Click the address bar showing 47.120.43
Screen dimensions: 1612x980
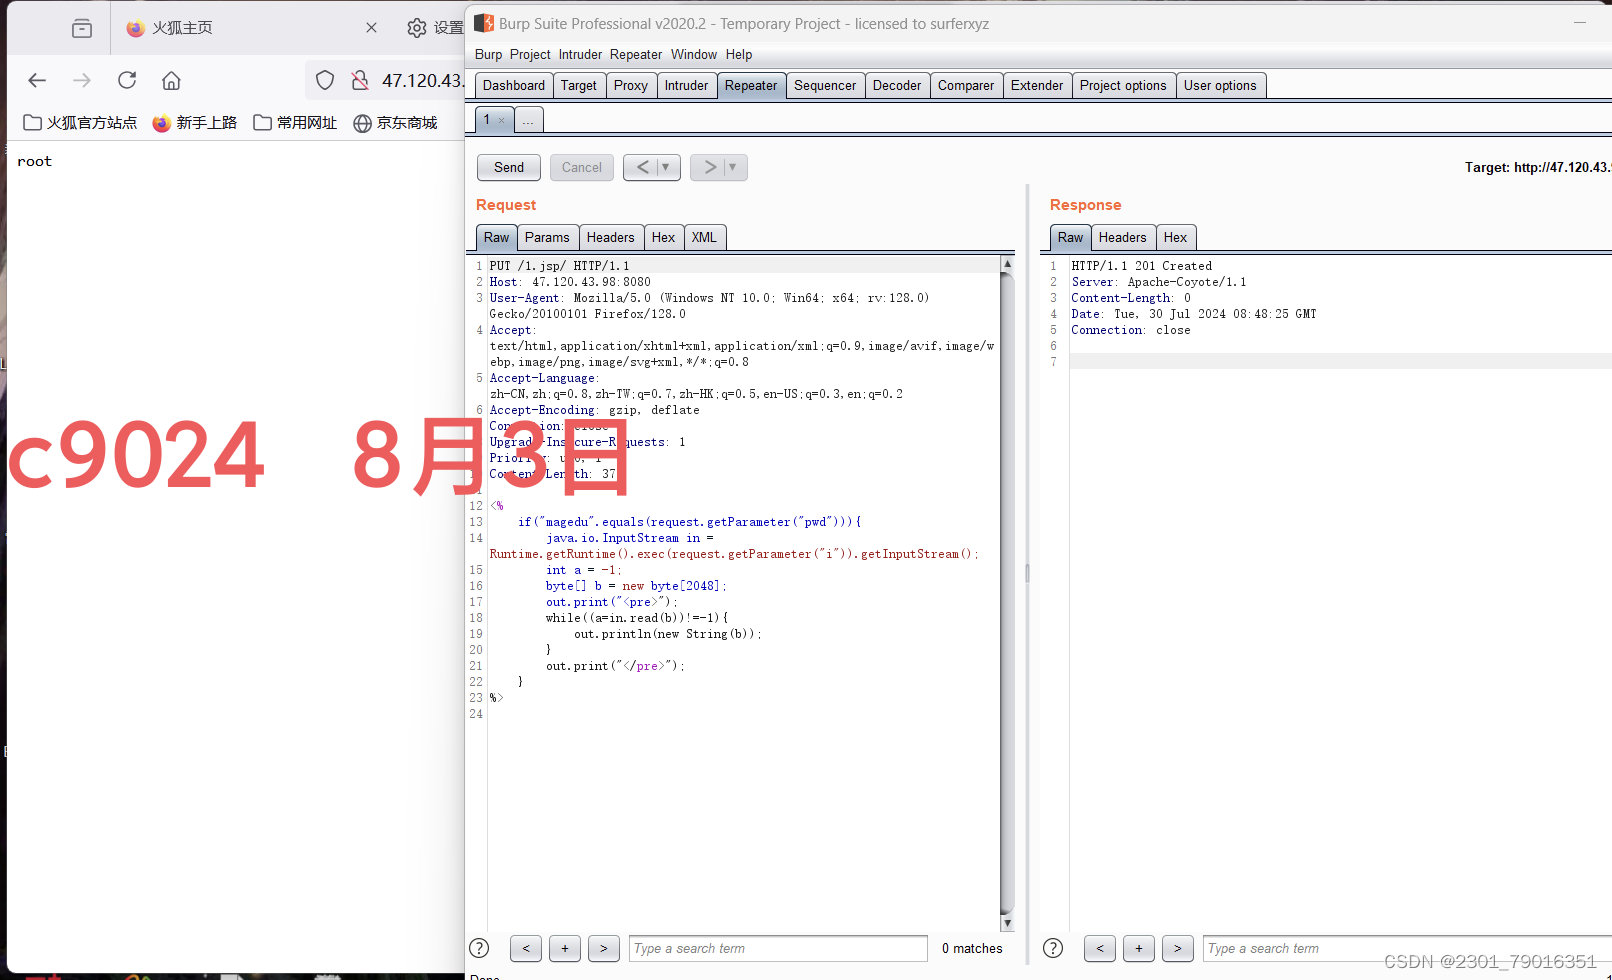click(422, 80)
